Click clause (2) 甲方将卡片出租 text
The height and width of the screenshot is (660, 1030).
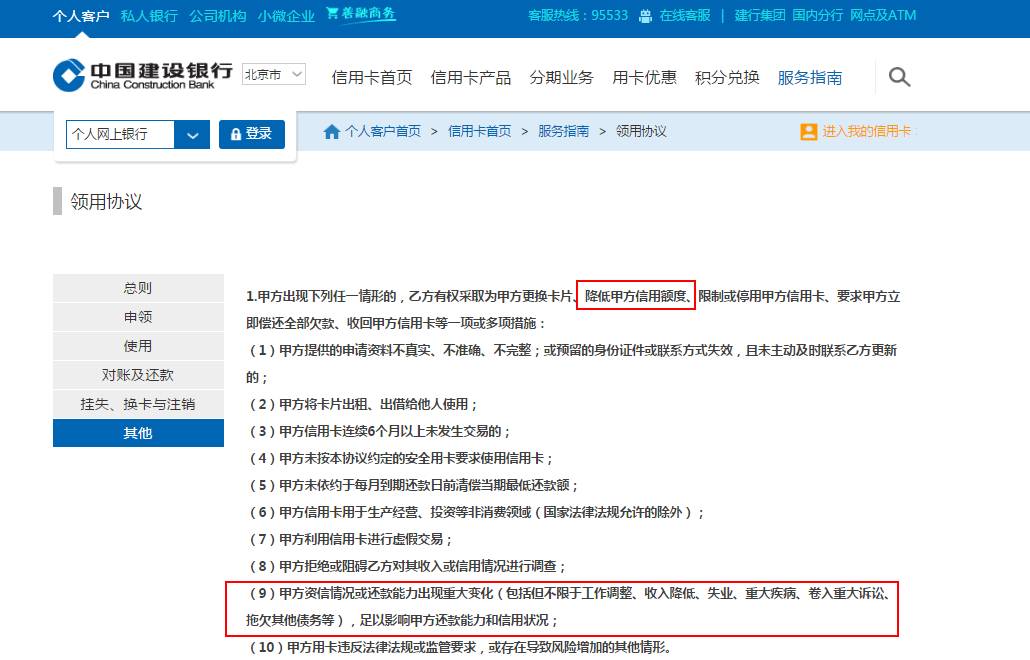click(x=363, y=405)
